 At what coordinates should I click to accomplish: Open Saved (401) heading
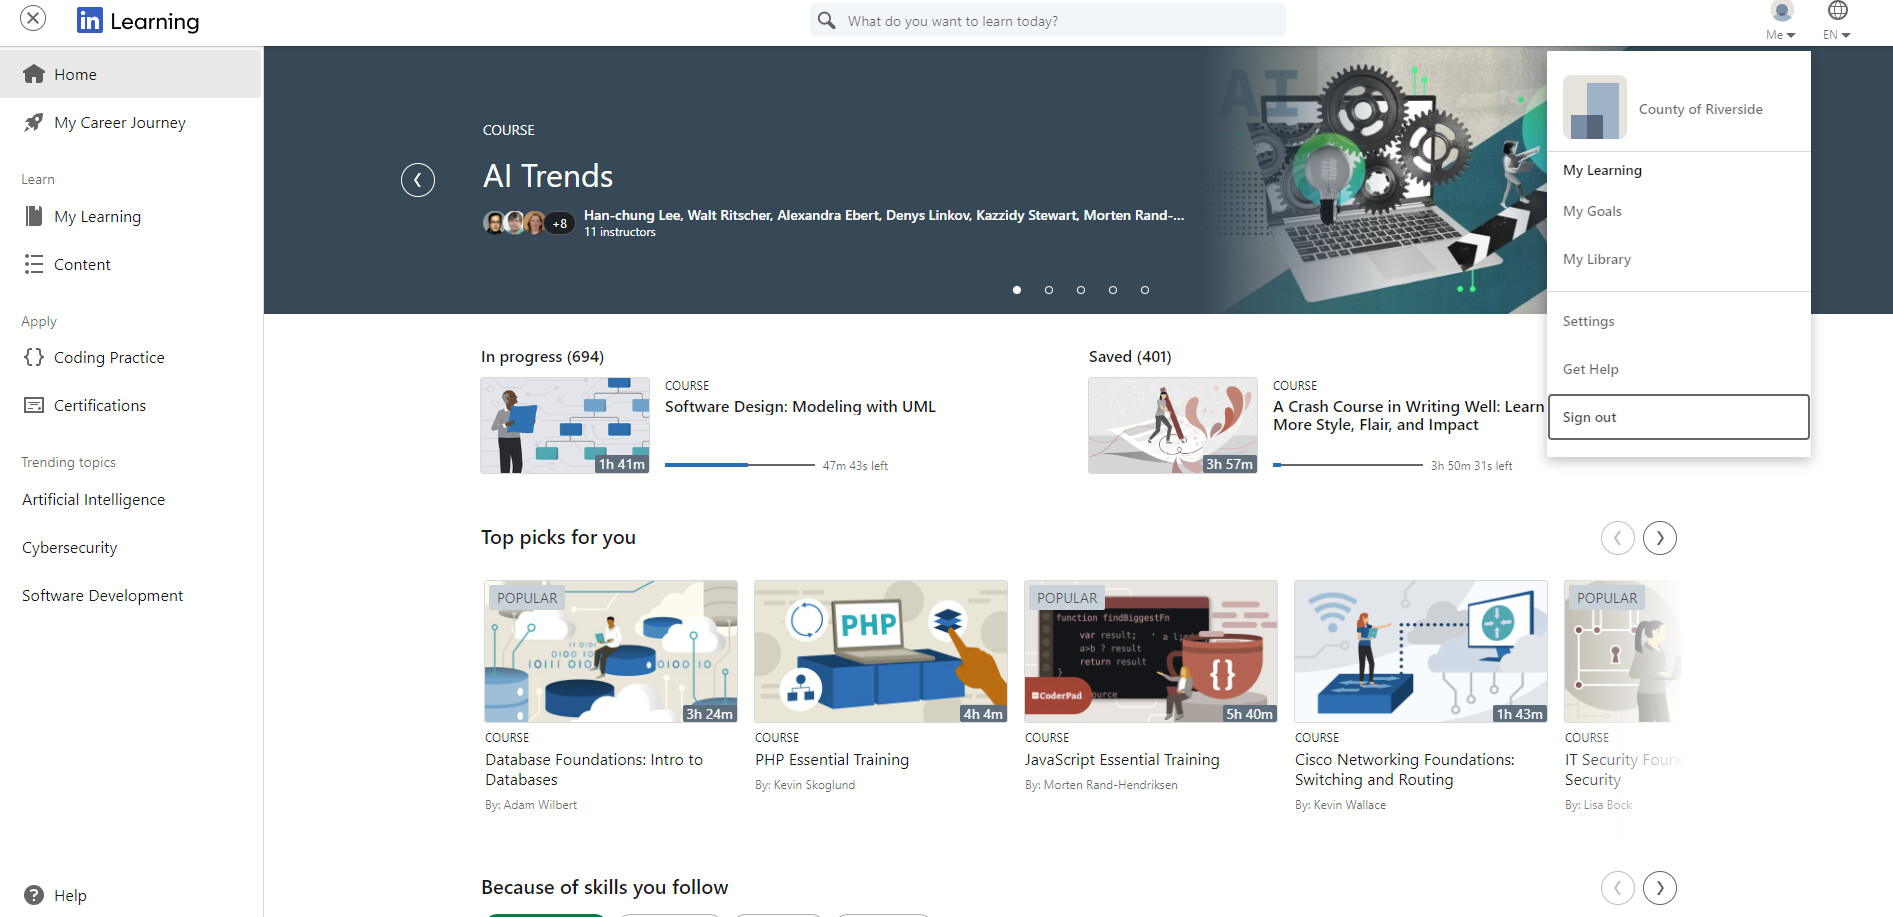[1130, 356]
